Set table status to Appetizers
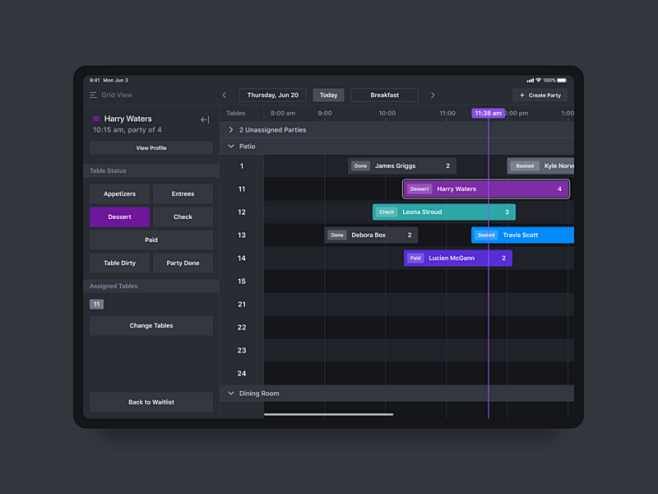The image size is (658, 494). click(119, 194)
